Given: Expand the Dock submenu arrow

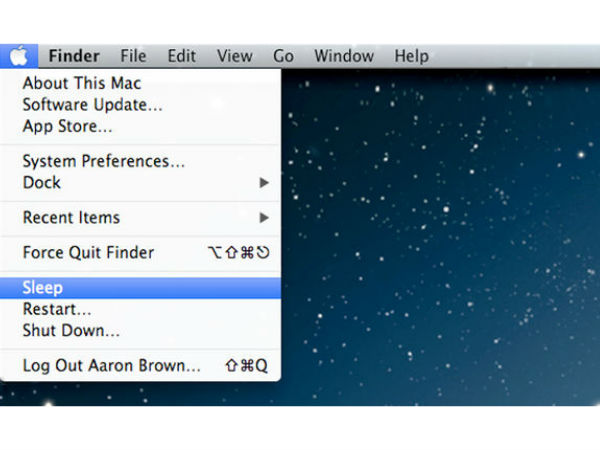Looking at the screenshot, I should [x=264, y=183].
